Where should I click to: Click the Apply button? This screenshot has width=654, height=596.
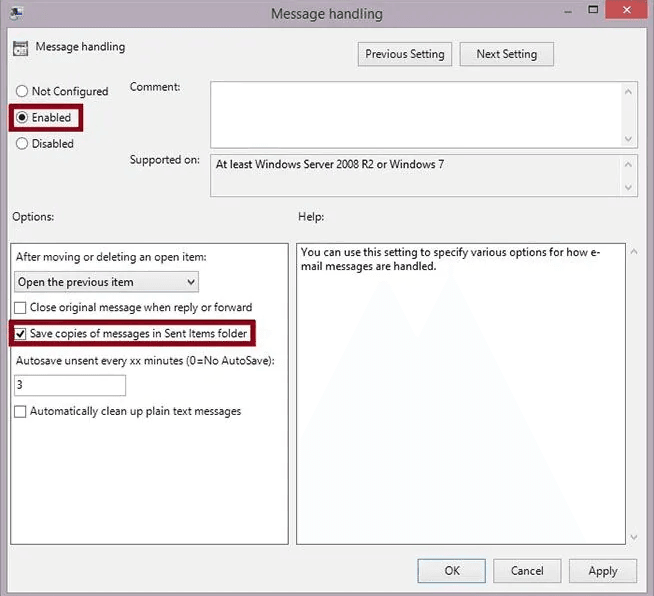click(603, 571)
